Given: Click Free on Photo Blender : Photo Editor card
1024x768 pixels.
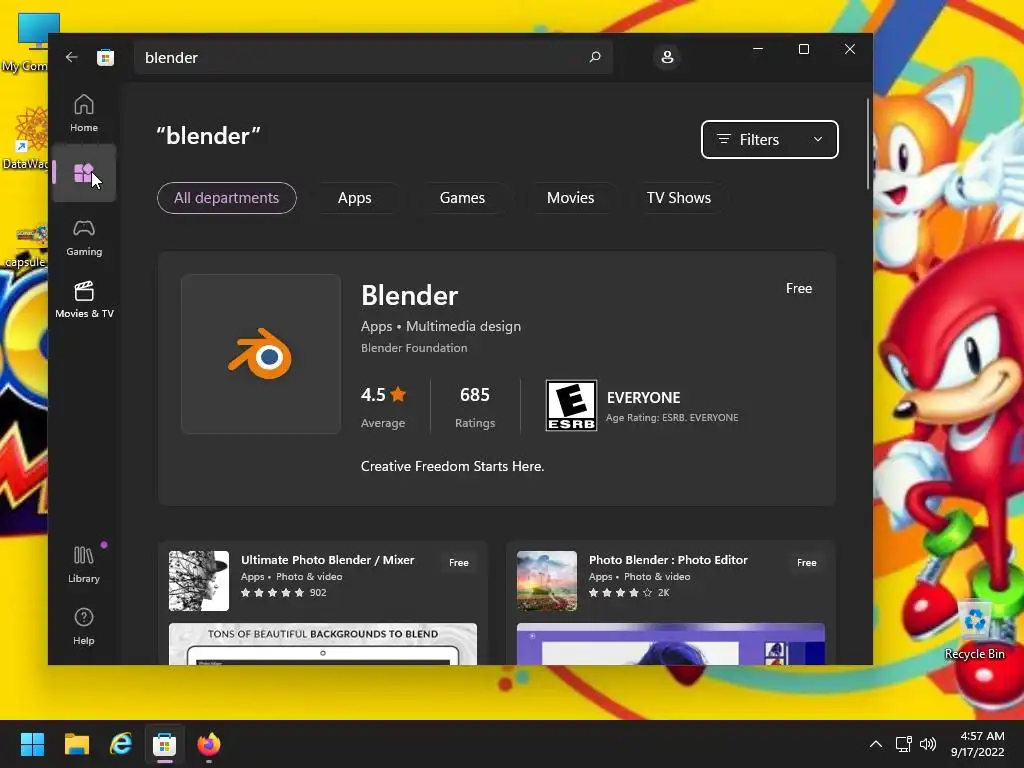Looking at the screenshot, I should click(807, 562).
